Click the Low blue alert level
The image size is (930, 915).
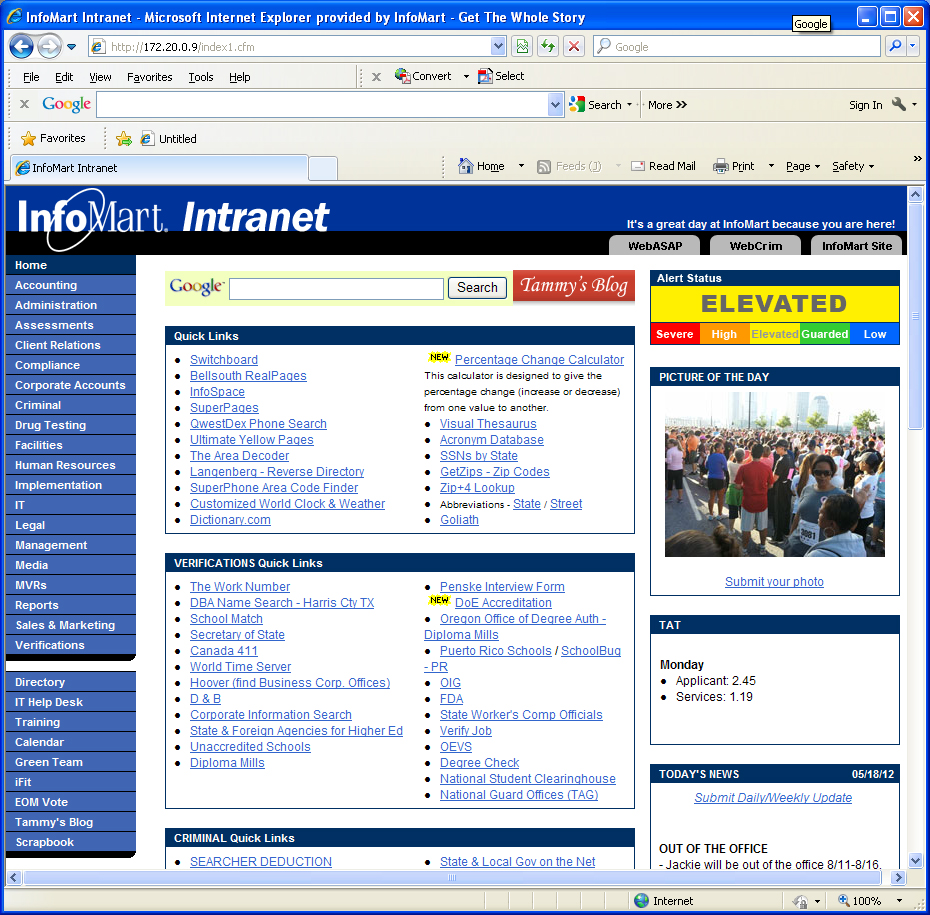point(874,334)
